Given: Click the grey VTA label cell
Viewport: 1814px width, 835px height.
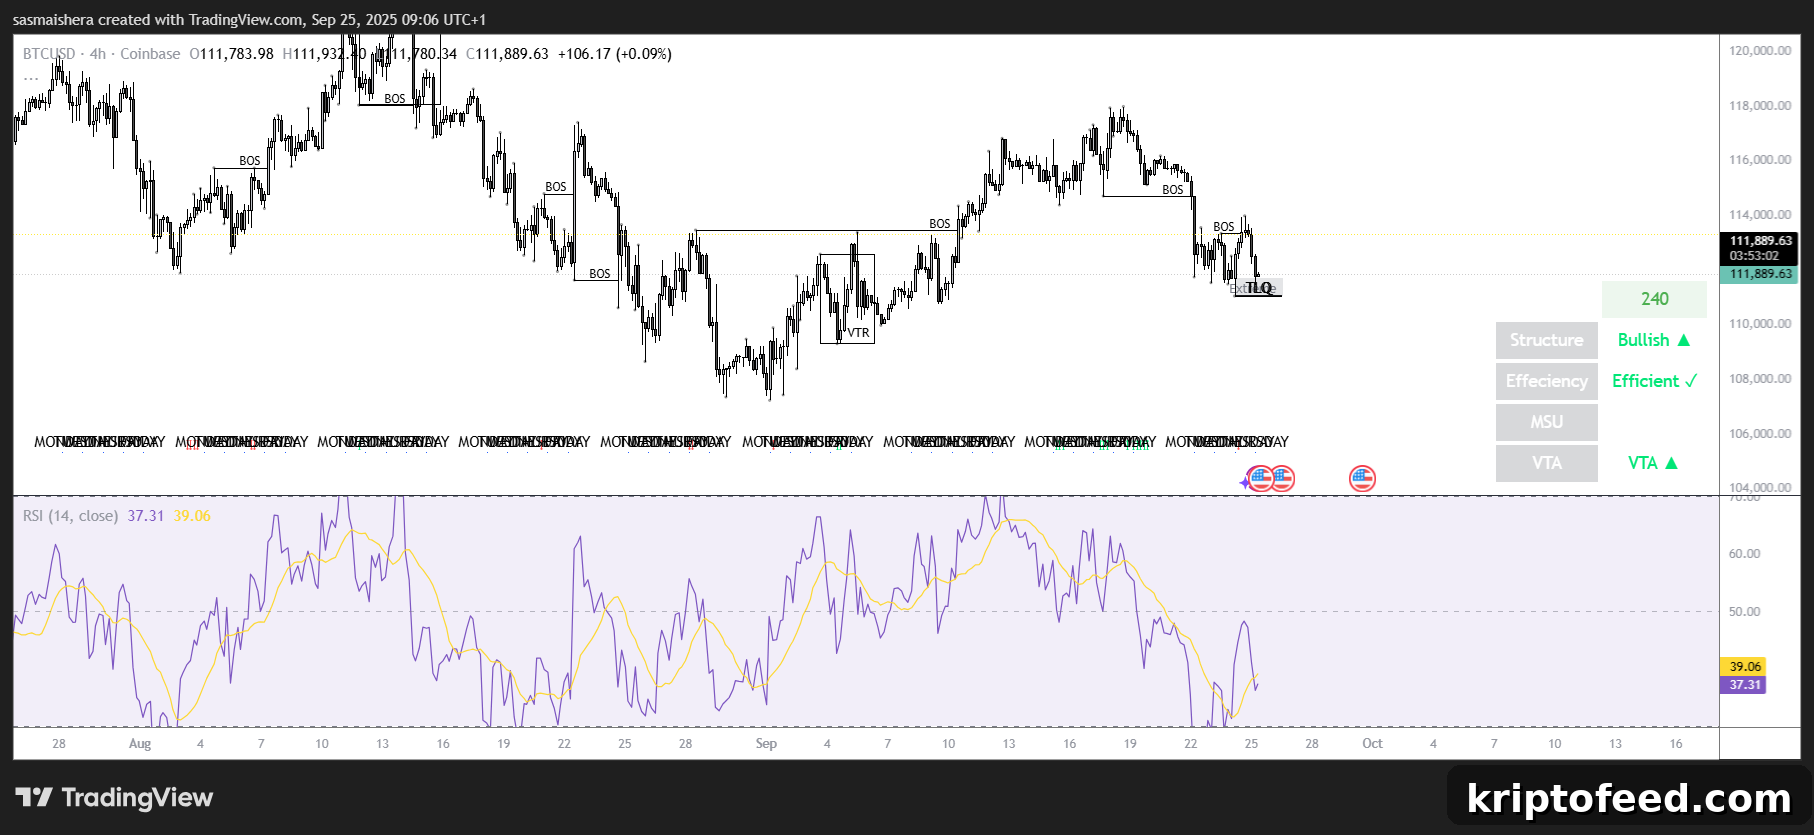Looking at the screenshot, I should click(x=1546, y=463).
